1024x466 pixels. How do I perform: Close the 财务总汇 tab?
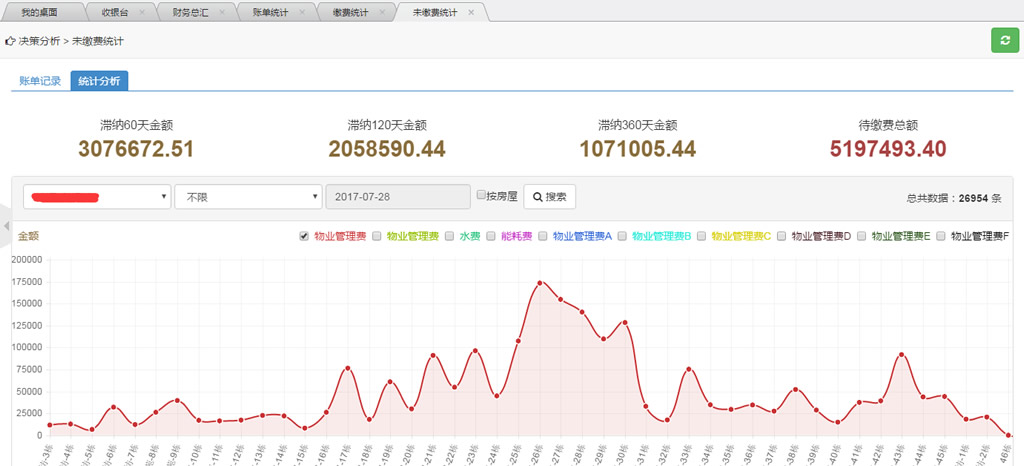pos(223,12)
